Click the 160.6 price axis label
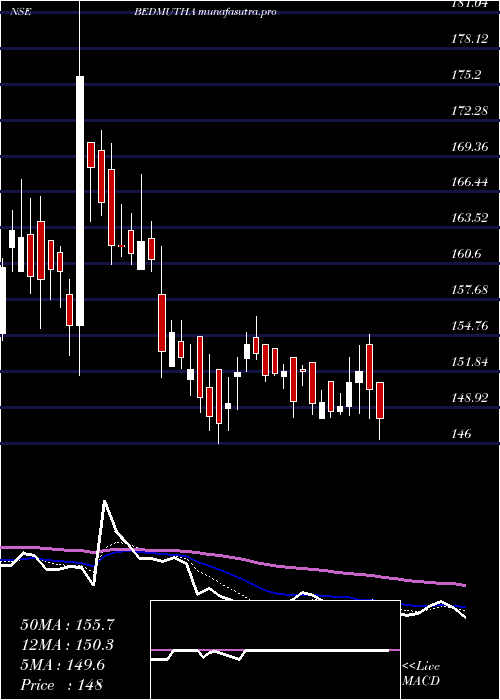The height and width of the screenshot is (700, 500). [x=467, y=254]
